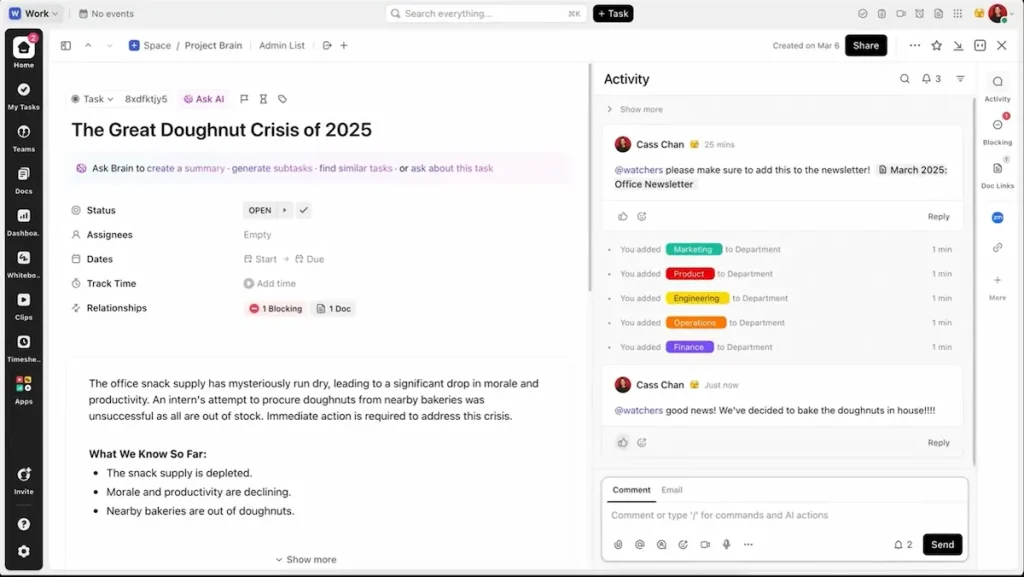Click the Docs sidebar icon

tap(24, 174)
